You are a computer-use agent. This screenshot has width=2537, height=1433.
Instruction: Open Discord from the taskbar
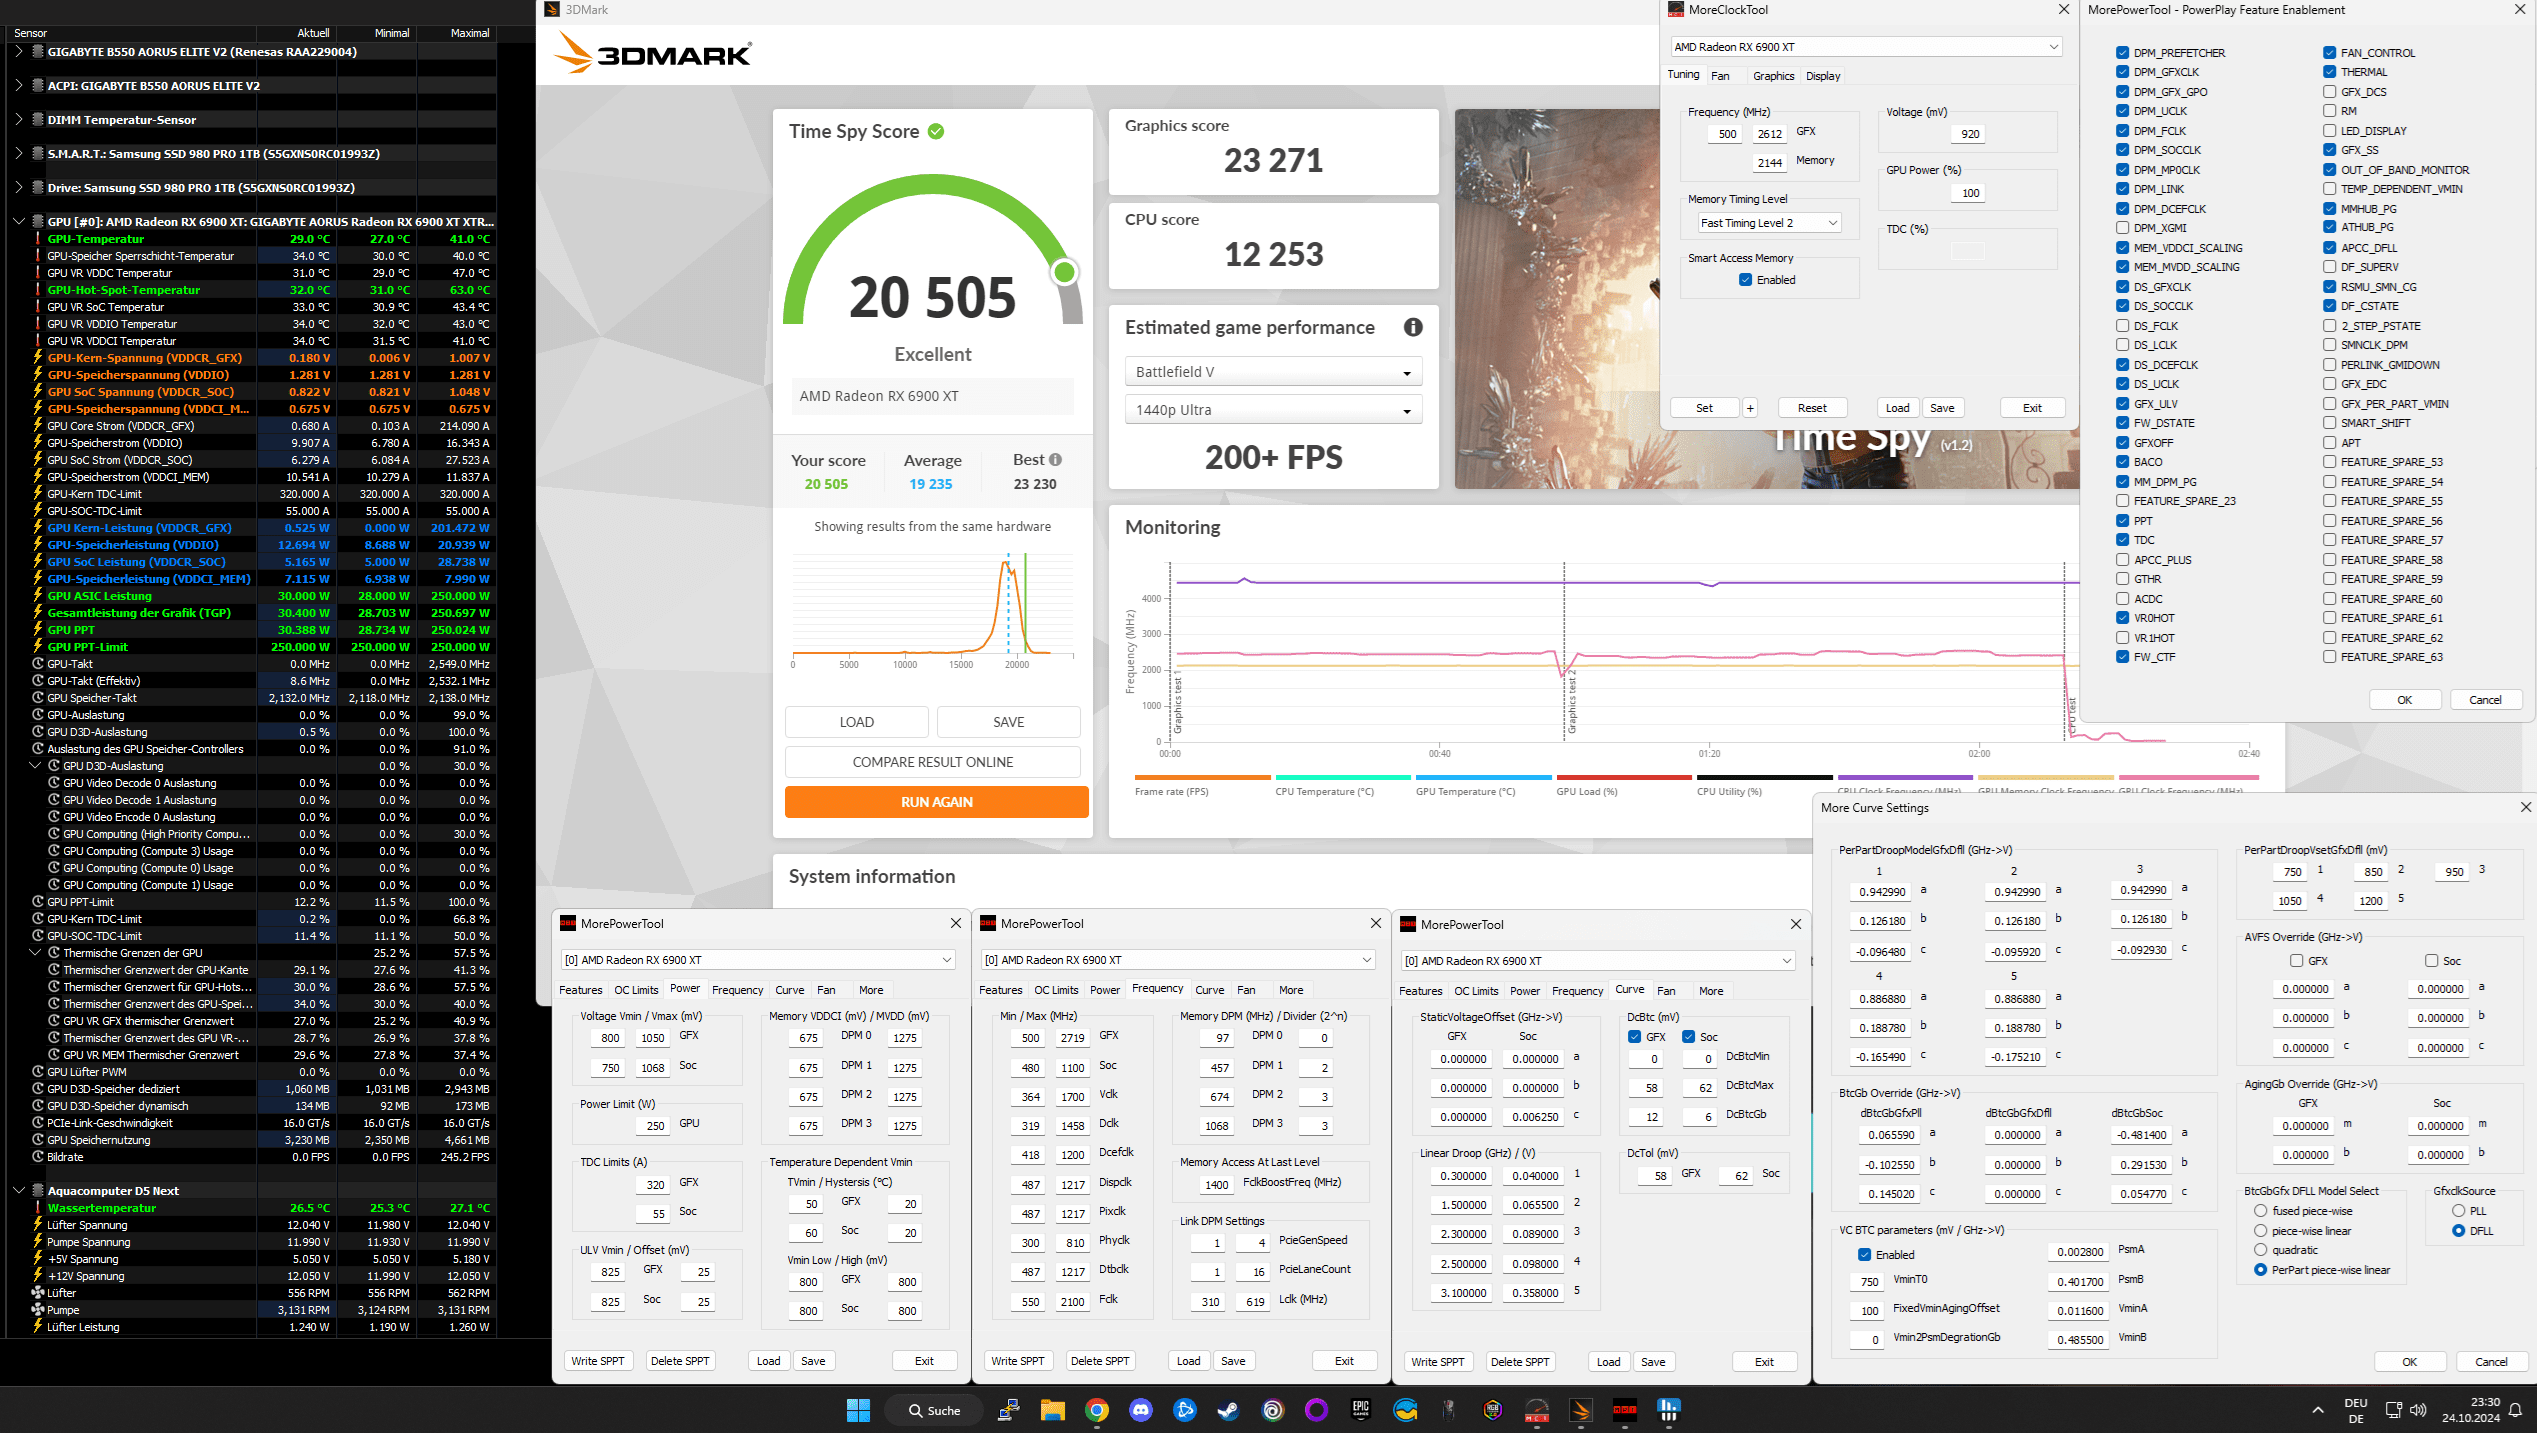[x=1141, y=1410]
